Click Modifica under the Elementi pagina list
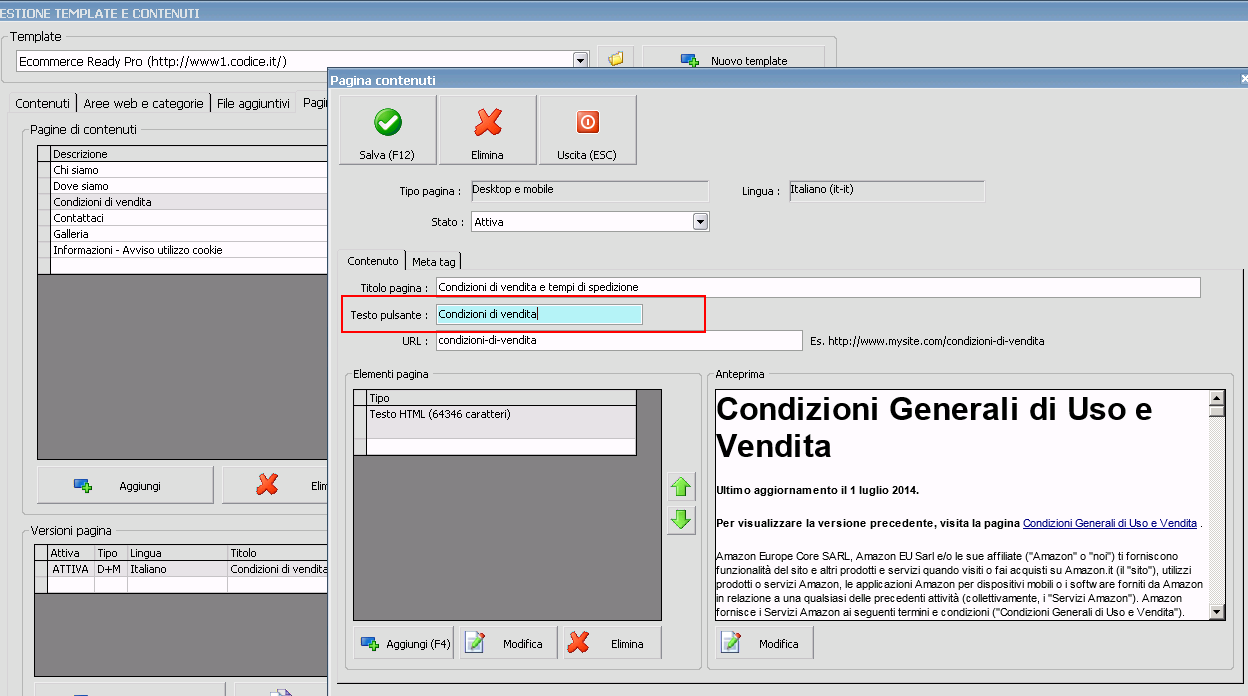This screenshot has height=696, width=1248. (x=509, y=643)
